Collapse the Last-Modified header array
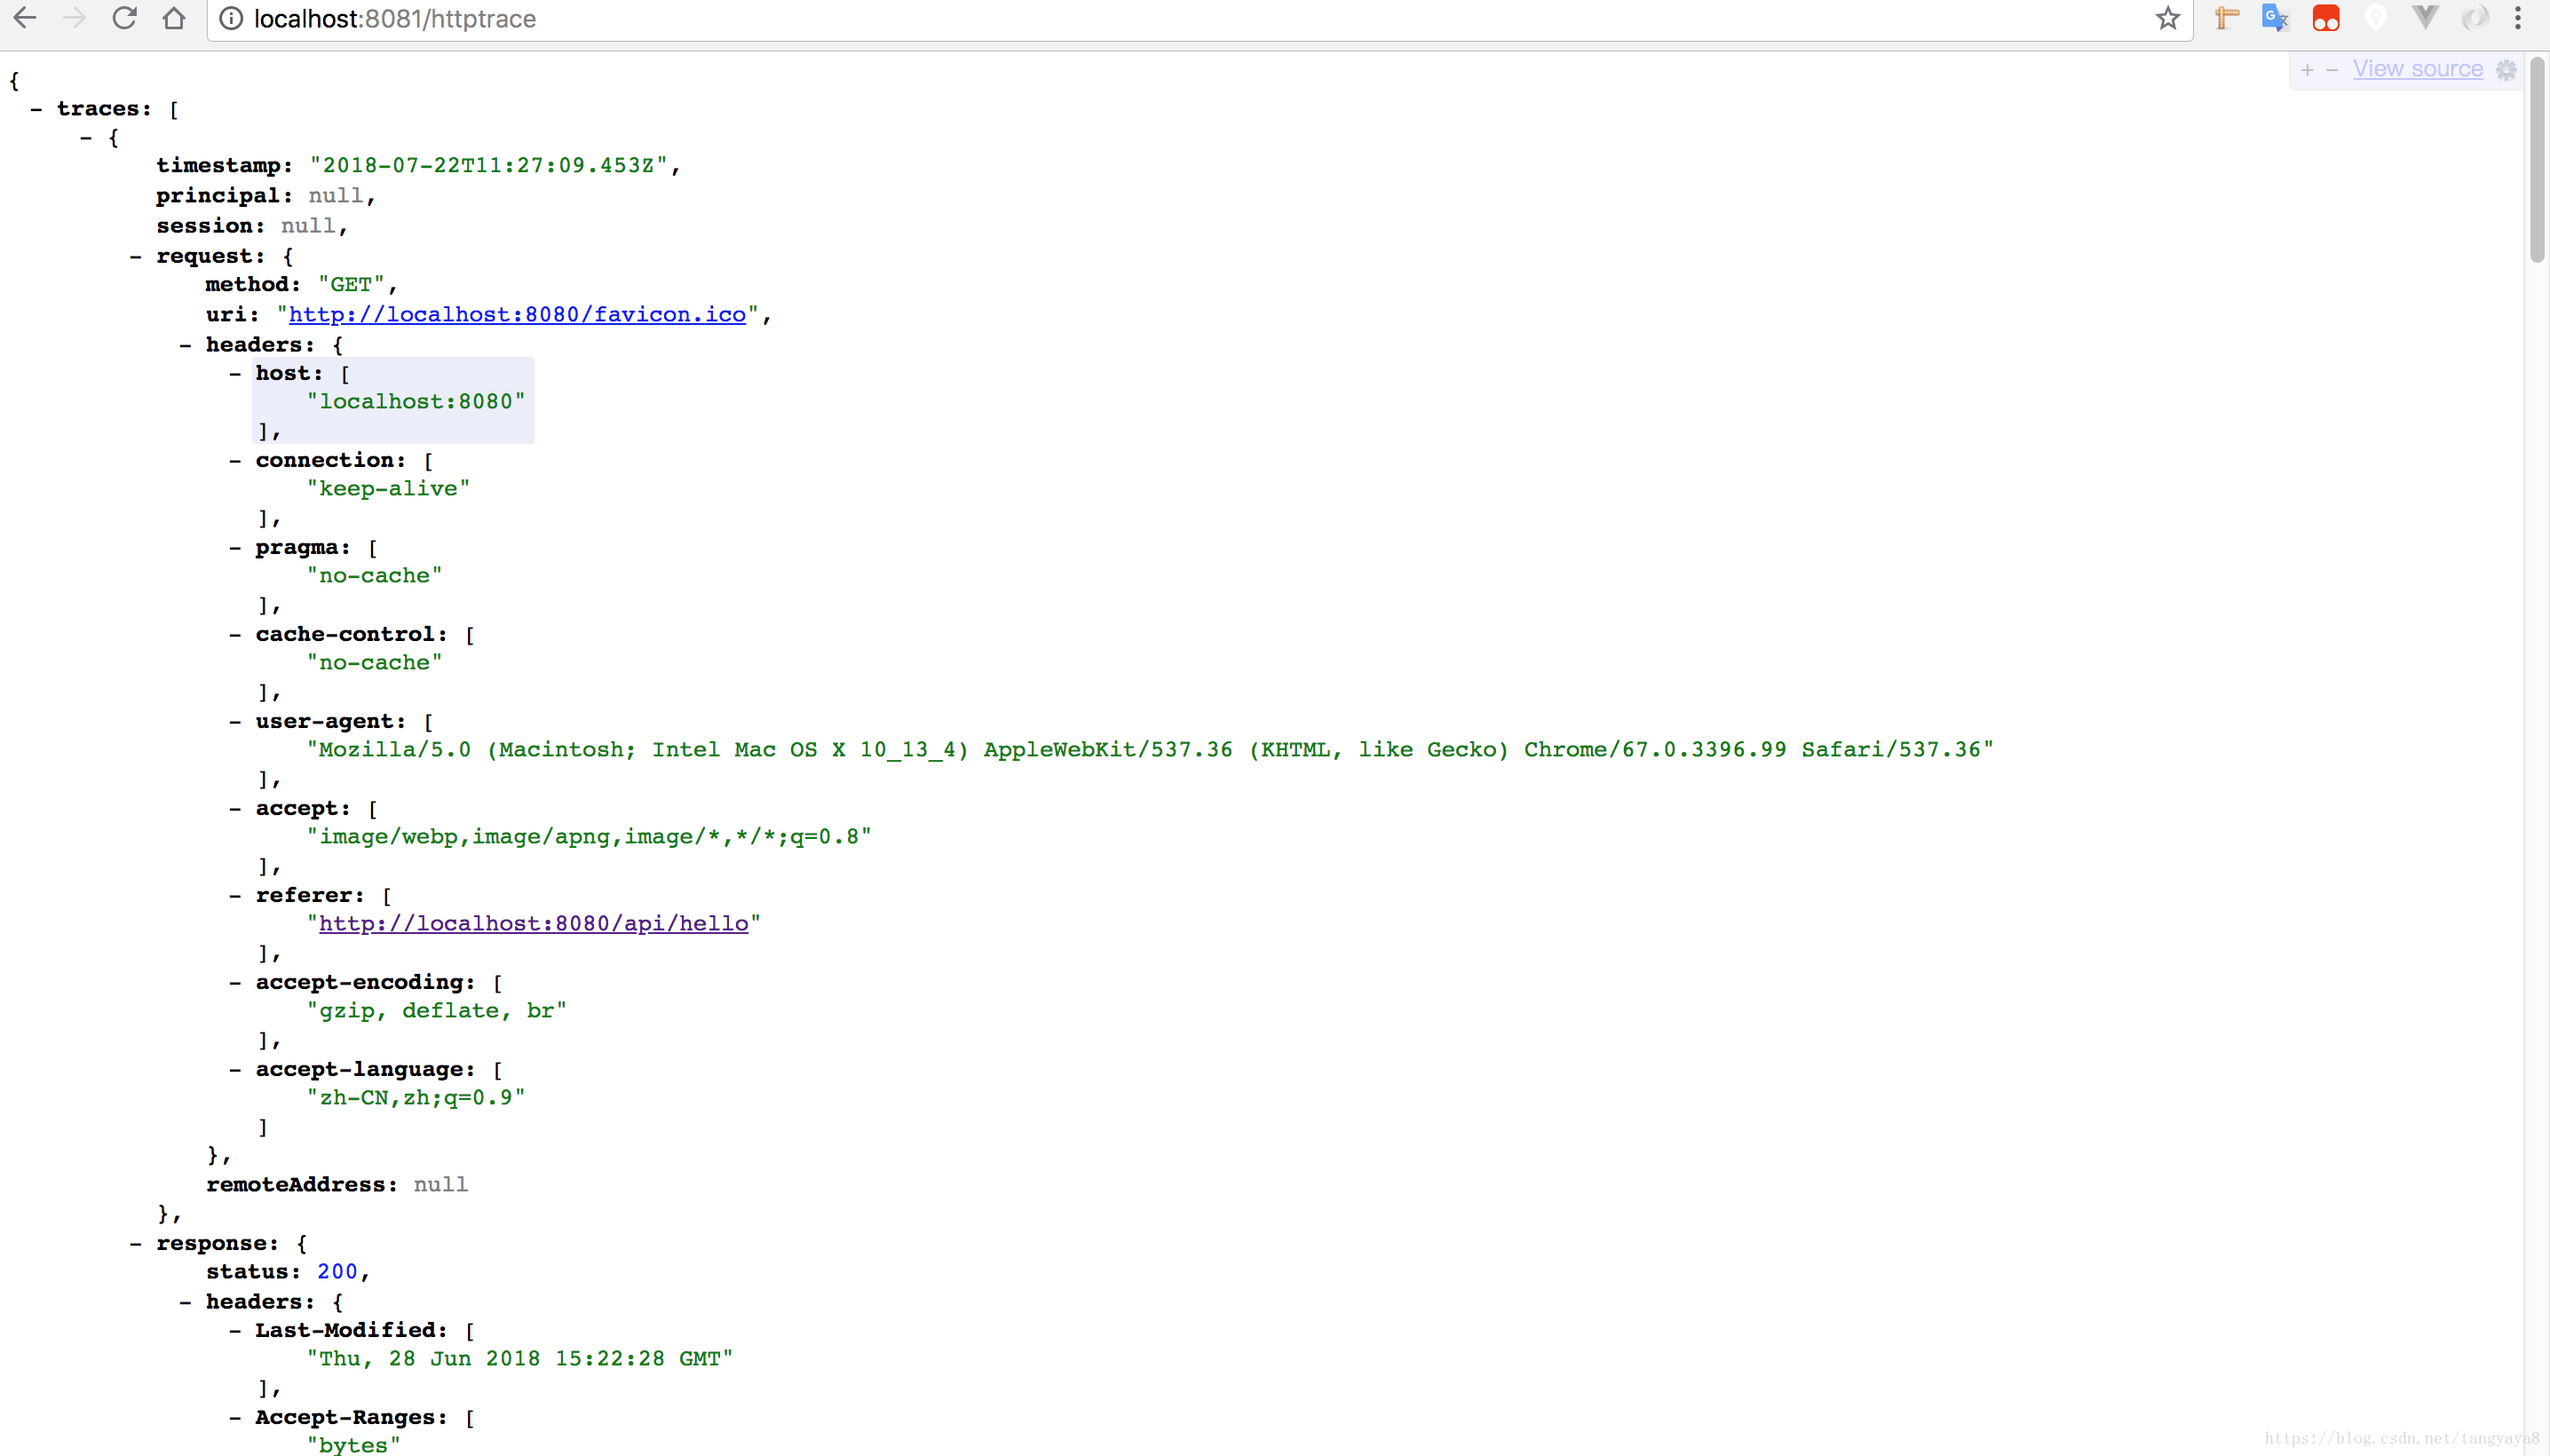The height and width of the screenshot is (1456, 2550). coord(235,1331)
